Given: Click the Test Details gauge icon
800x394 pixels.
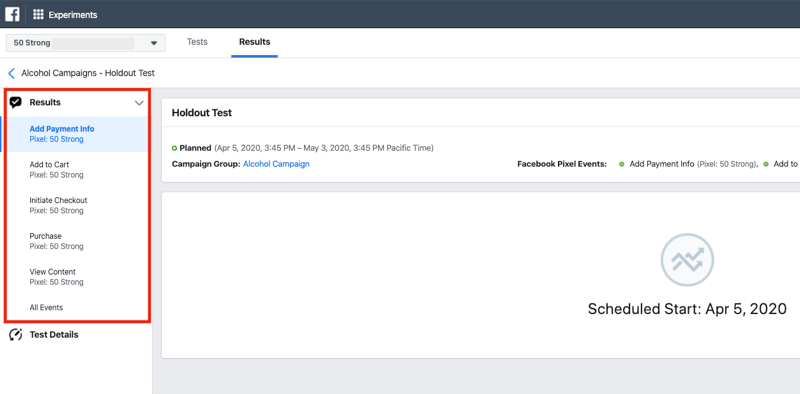Looking at the screenshot, I should click(16, 335).
